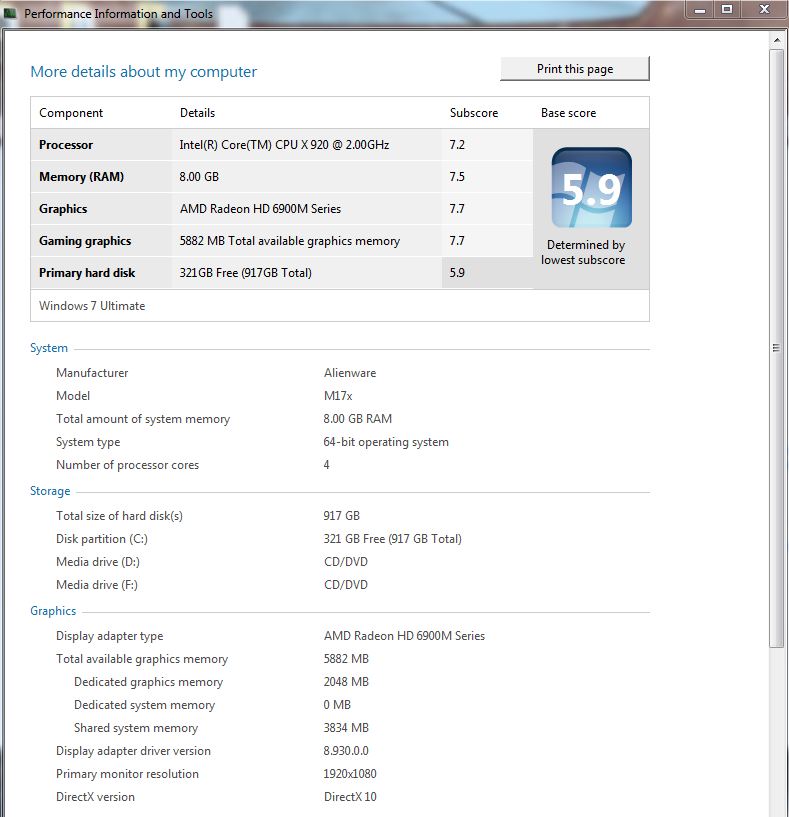The image size is (789, 817).
Task: Click the Subscore column header
Action: coord(474,113)
